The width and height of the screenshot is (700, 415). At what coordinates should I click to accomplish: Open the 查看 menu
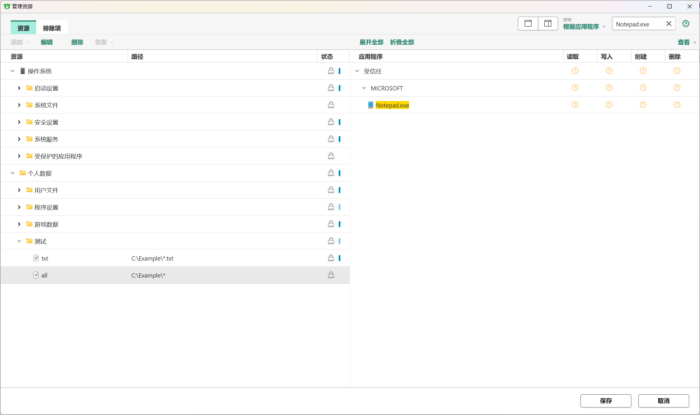click(x=684, y=43)
